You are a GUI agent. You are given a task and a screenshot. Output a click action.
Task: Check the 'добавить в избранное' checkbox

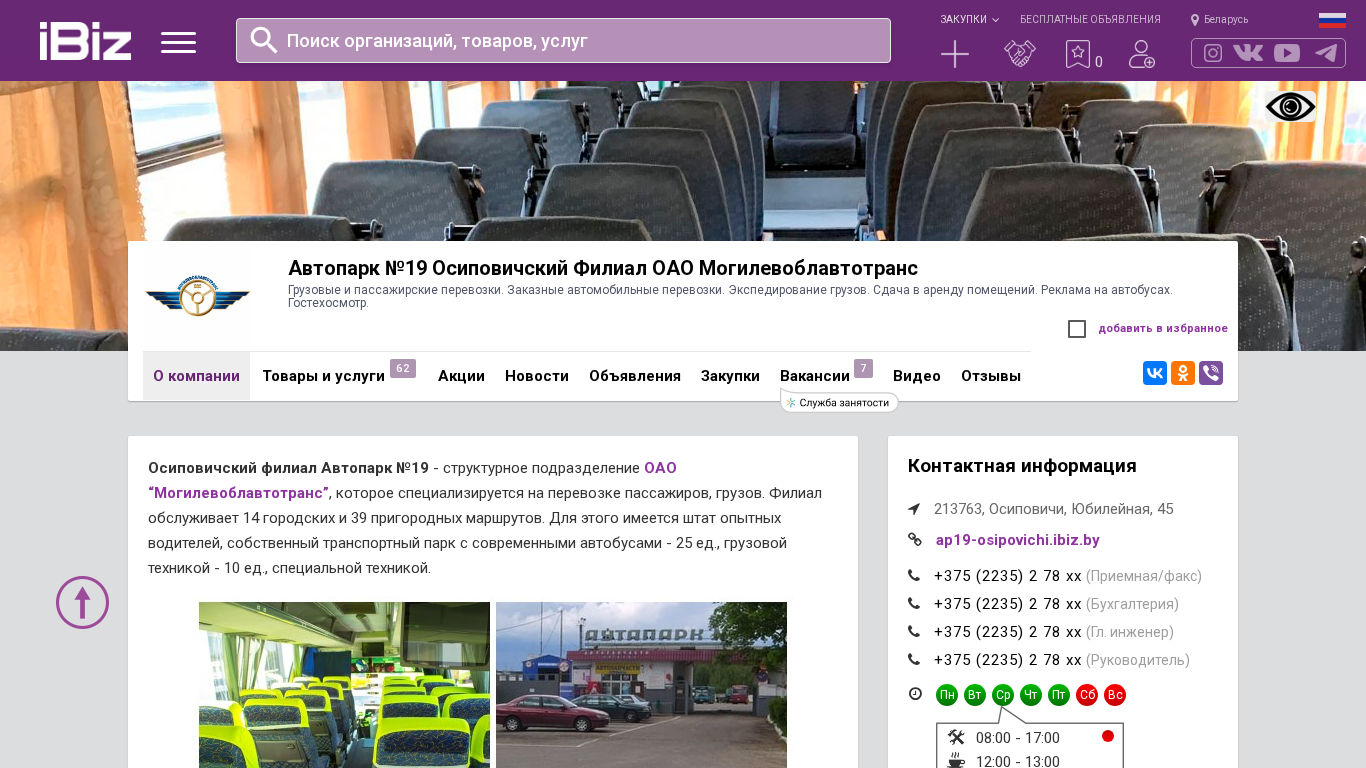1077,329
